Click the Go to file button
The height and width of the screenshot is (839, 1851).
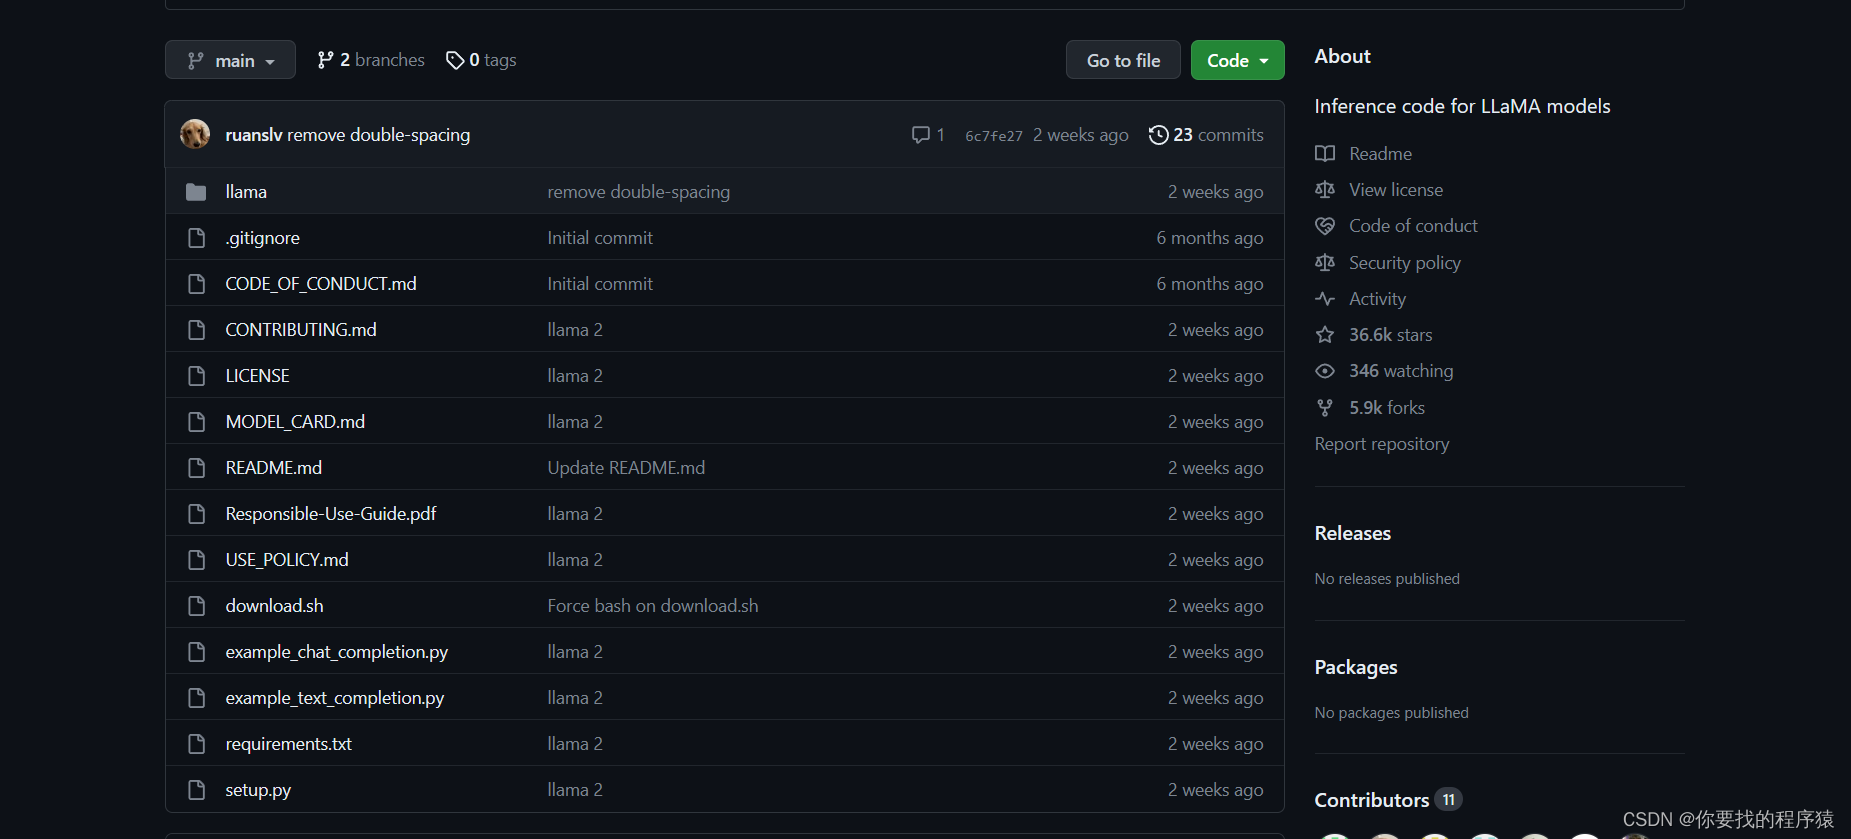point(1123,60)
